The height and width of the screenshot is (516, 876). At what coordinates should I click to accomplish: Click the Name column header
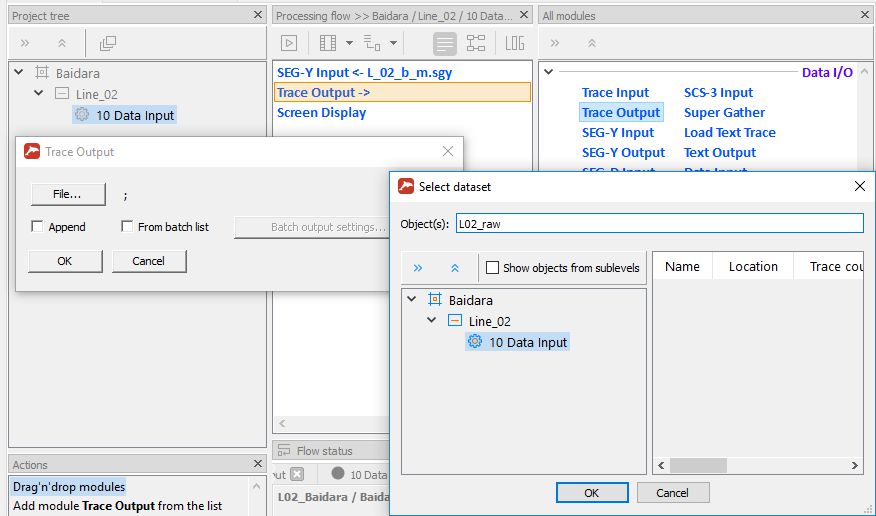[682, 266]
